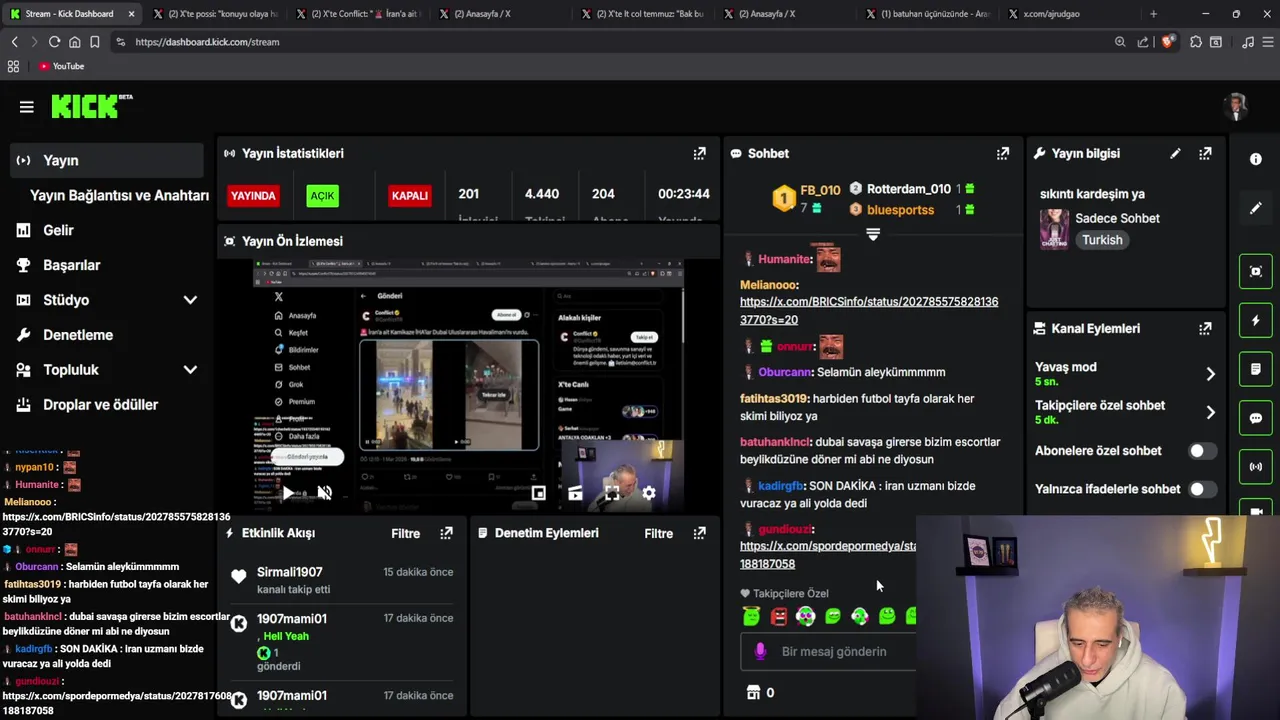The height and width of the screenshot is (720, 1280).
Task: Click username FB_010 in leaderboard
Action: (x=820, y=190)
